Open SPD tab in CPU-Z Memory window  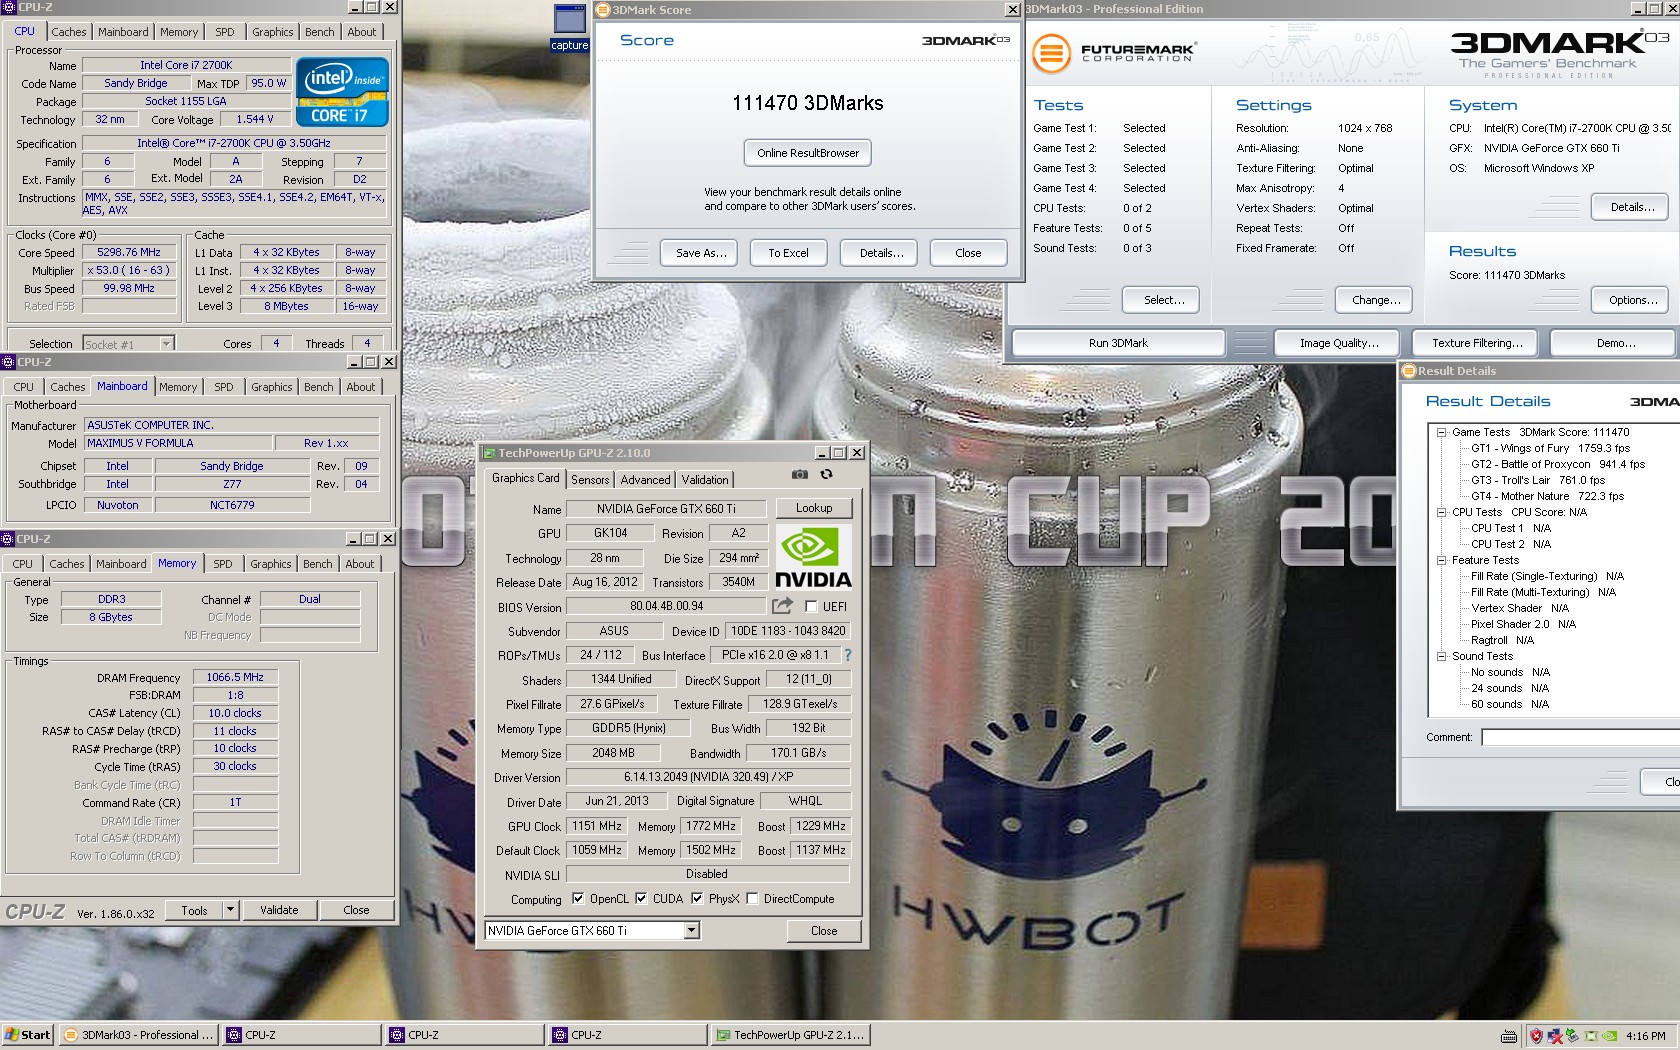[223, 564]
